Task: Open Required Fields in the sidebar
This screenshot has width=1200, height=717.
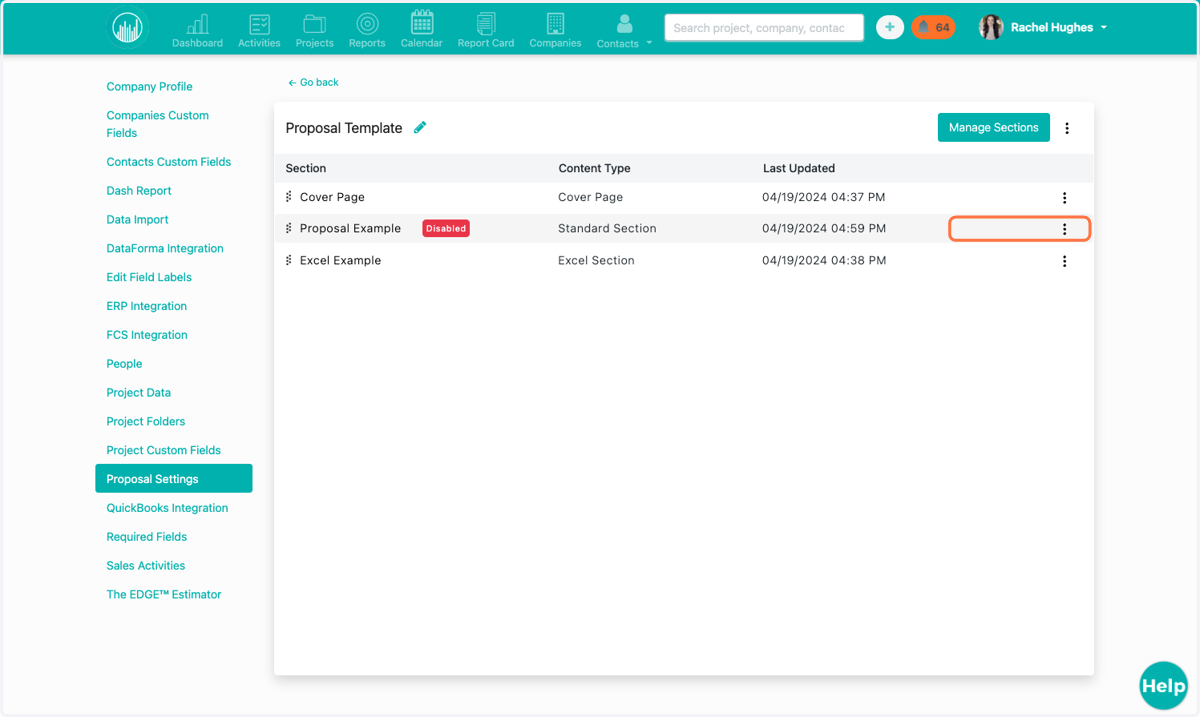Action: [146, 537]
